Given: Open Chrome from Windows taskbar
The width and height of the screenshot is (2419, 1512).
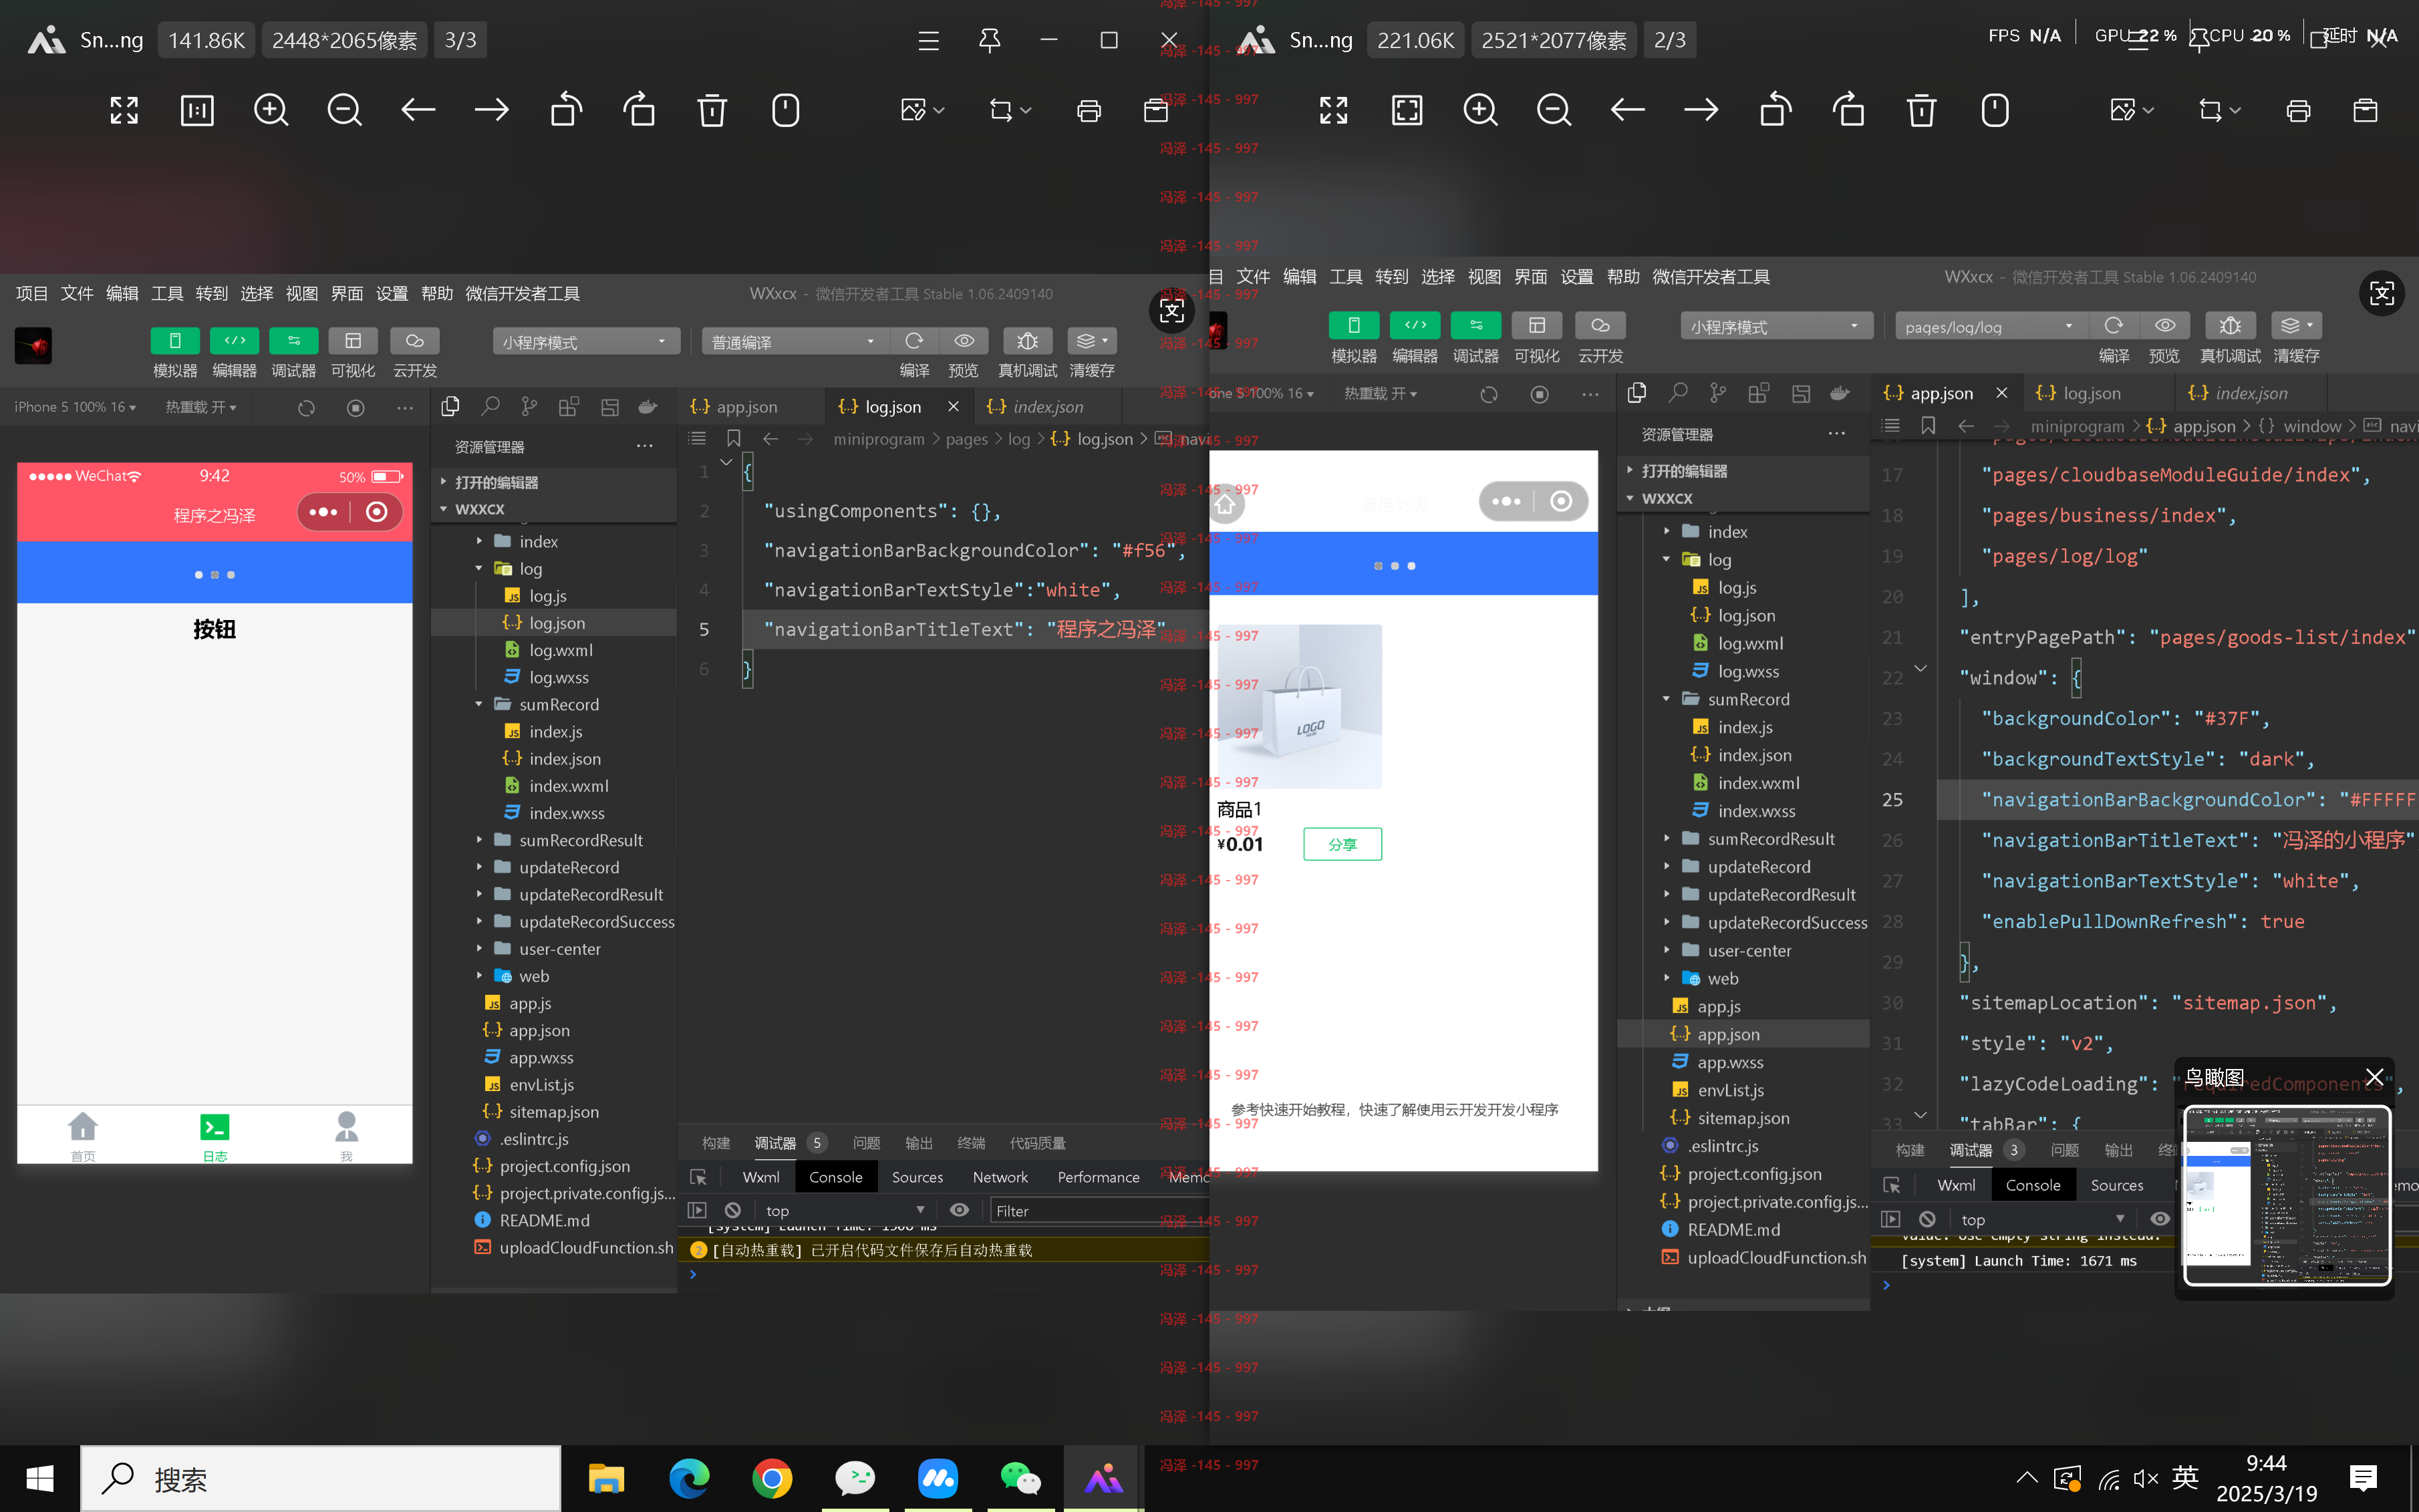Looking at the screenshot, I should [x=771, y=1479].
